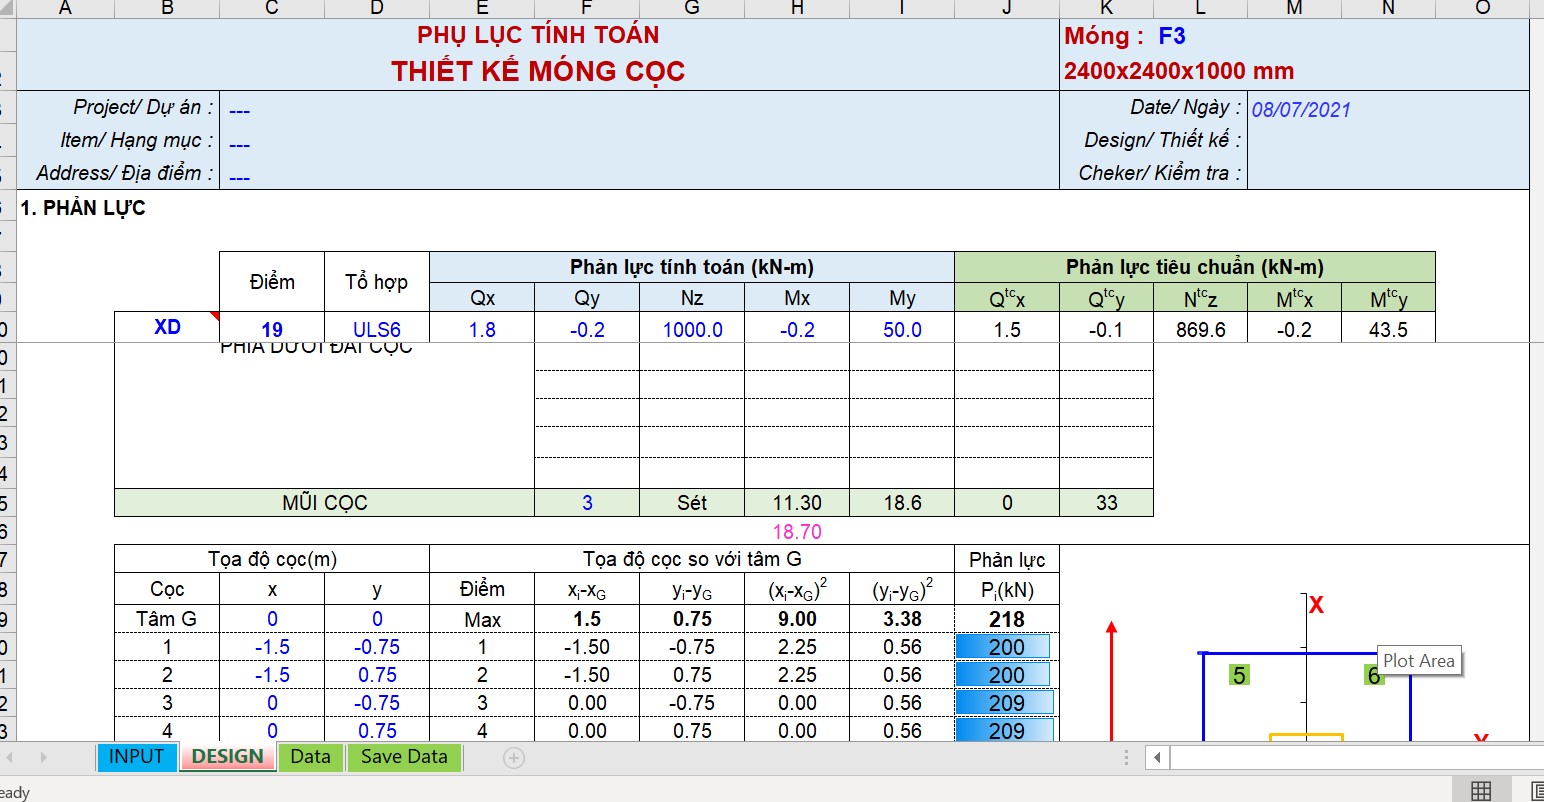Viewport: 1544px width, 802px height.
Task: Select the date cell 08/07/2021
Action: coord(1301,110)
